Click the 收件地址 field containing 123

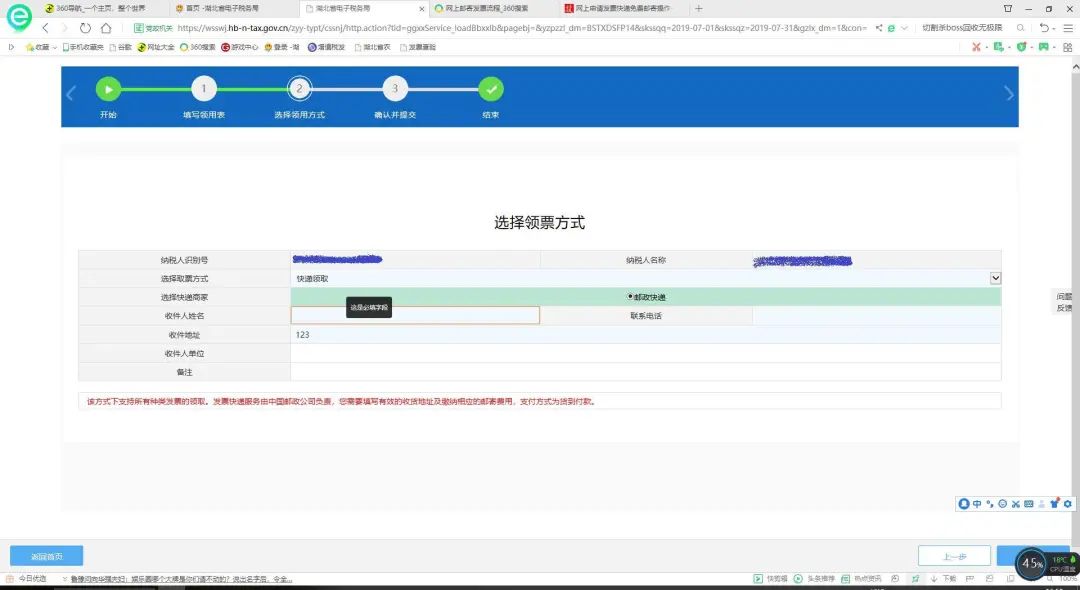[645, 335]
